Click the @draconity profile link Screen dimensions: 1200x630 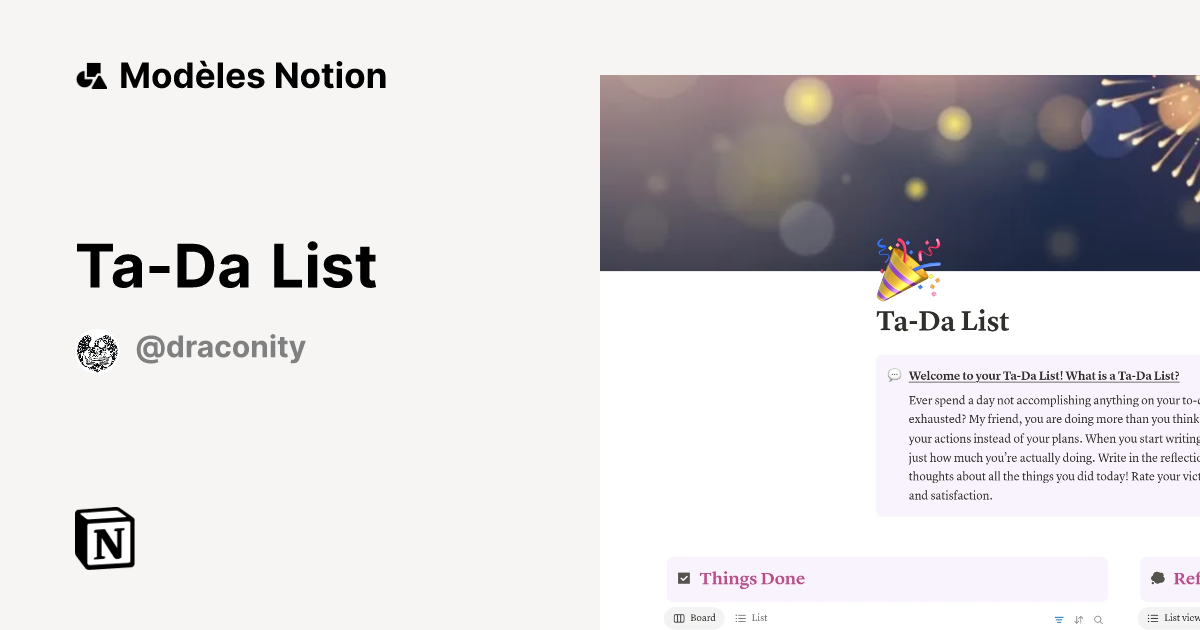point(220,347)
